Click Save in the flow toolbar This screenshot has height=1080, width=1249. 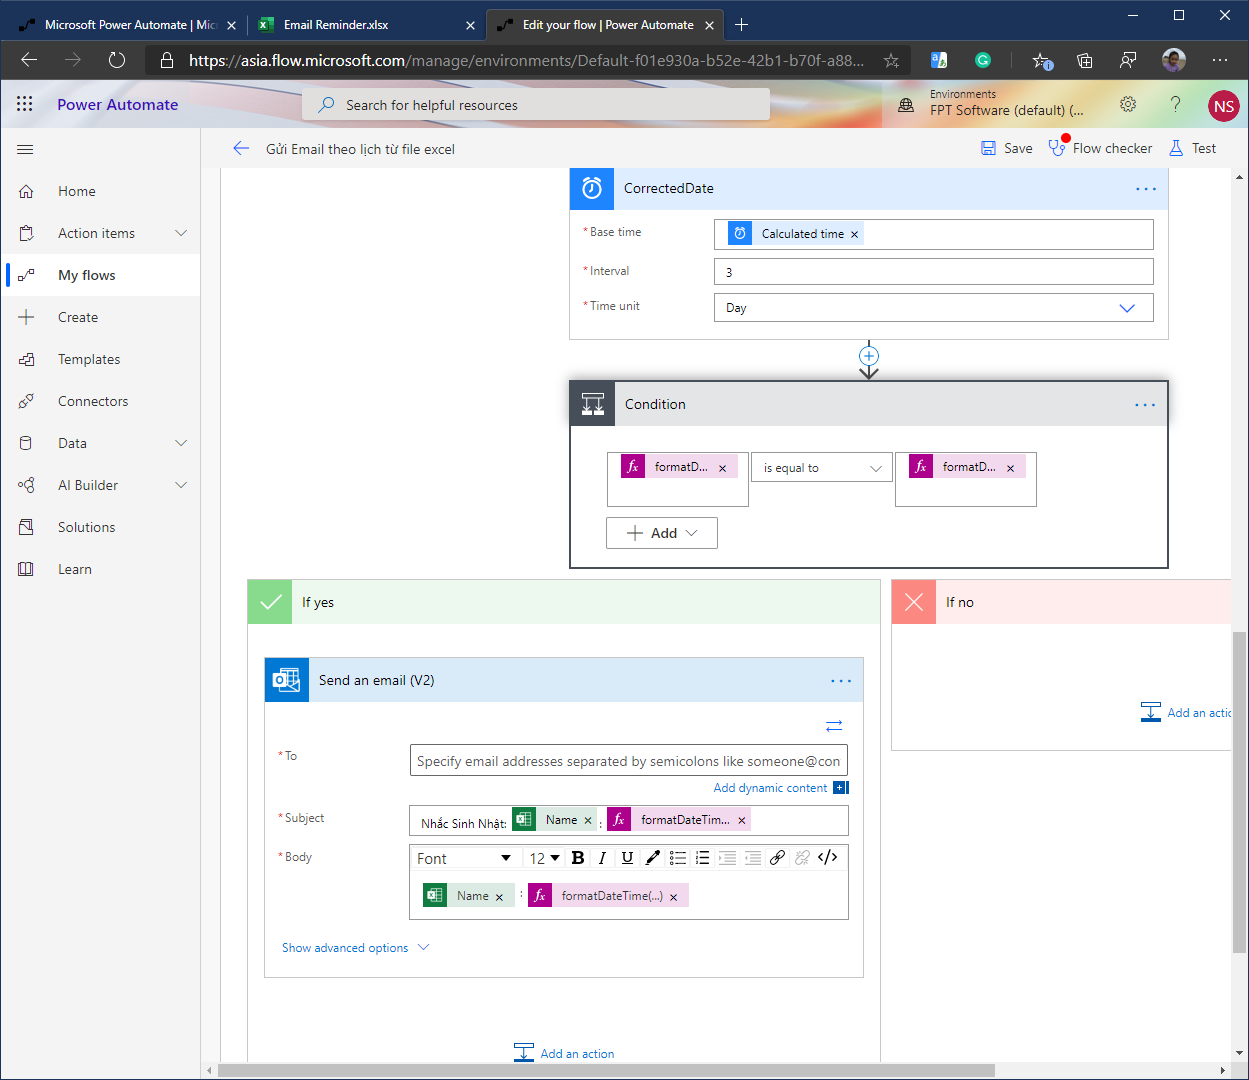point(1007,148)
